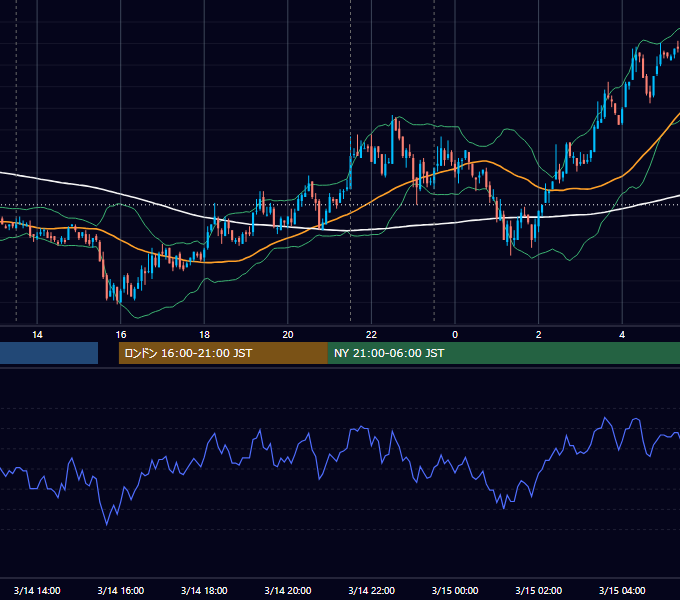This screenshot has width=680, height=600.
Task: Click hour label 18 on price chart axis
Action: click(204, 335)
